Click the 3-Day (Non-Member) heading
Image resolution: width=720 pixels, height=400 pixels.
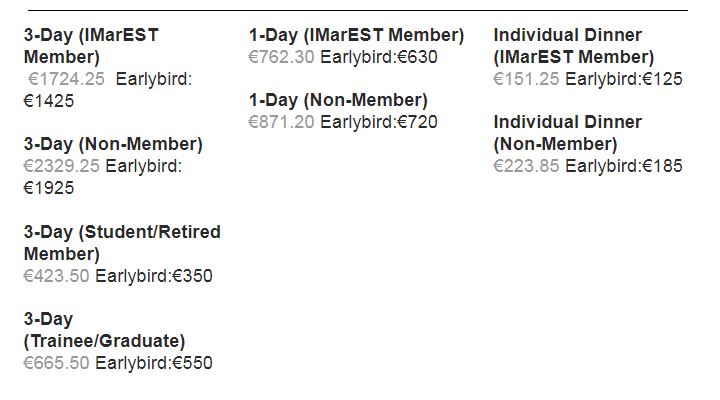click(x=113, y=144)
